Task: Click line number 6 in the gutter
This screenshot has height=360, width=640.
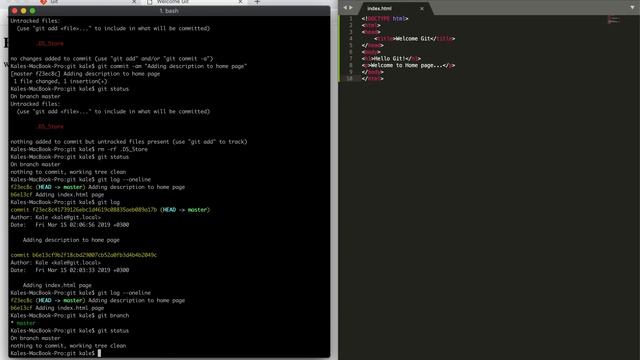Action: click(351, 52)
